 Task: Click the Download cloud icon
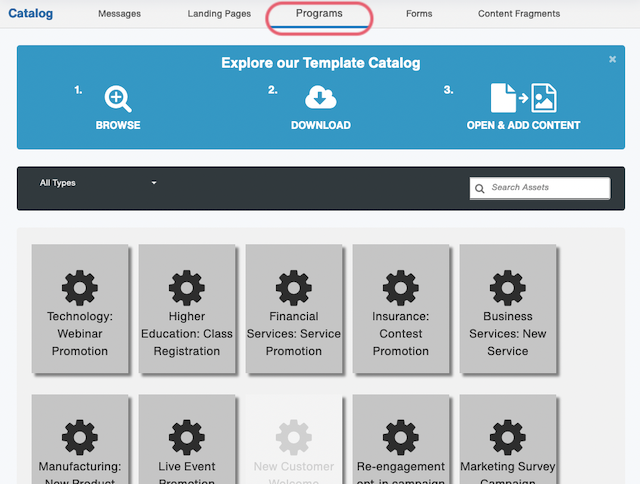(x=320, y=97)
